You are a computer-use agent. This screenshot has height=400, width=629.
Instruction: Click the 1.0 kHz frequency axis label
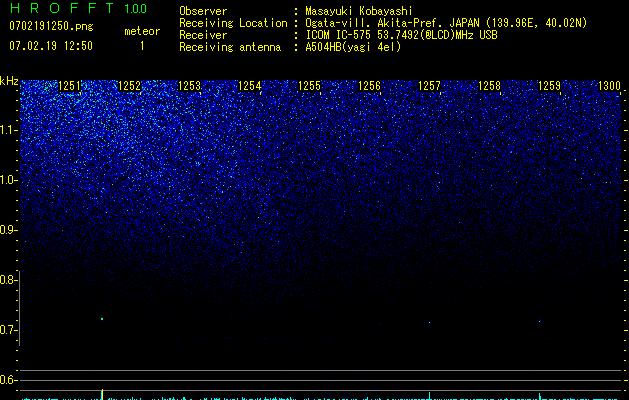8,180
